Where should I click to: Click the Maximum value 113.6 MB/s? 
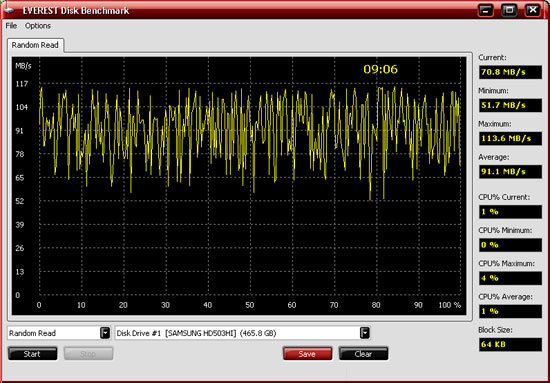click(x=510, y=139)
